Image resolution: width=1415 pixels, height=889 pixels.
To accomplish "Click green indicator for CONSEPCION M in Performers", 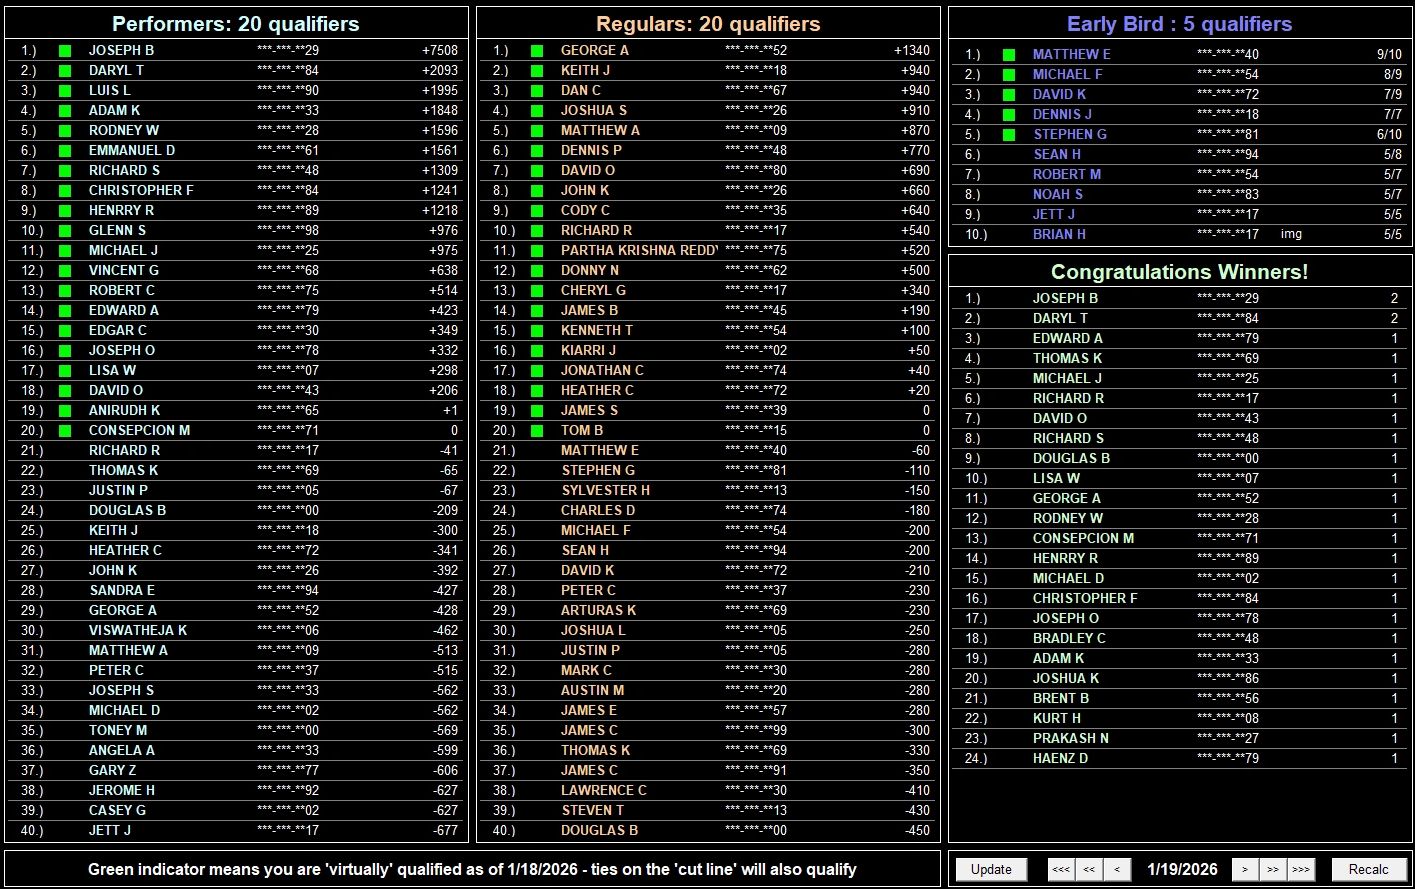I will click(65, 430).
